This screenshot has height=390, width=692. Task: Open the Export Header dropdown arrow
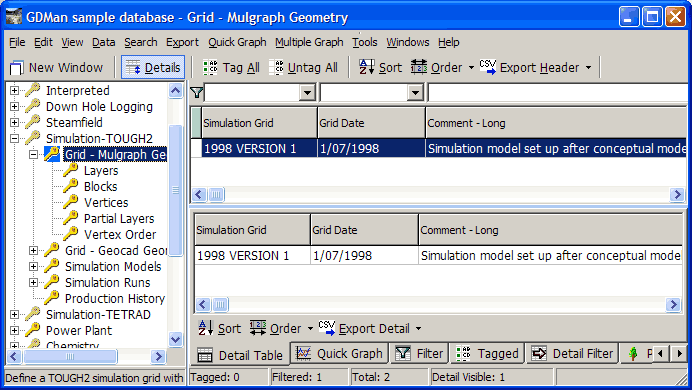[588, 68]
